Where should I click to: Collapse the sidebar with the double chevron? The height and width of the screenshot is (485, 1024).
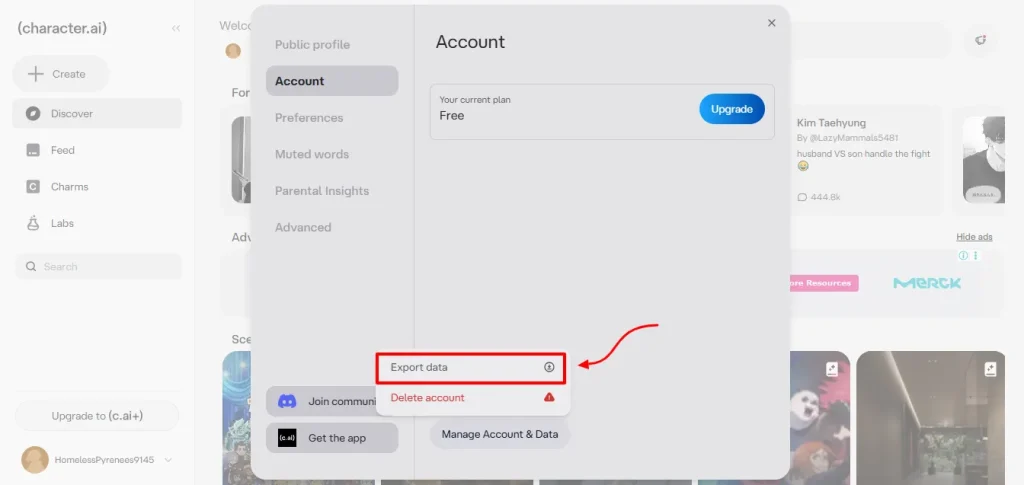click(x=176, y=28)
